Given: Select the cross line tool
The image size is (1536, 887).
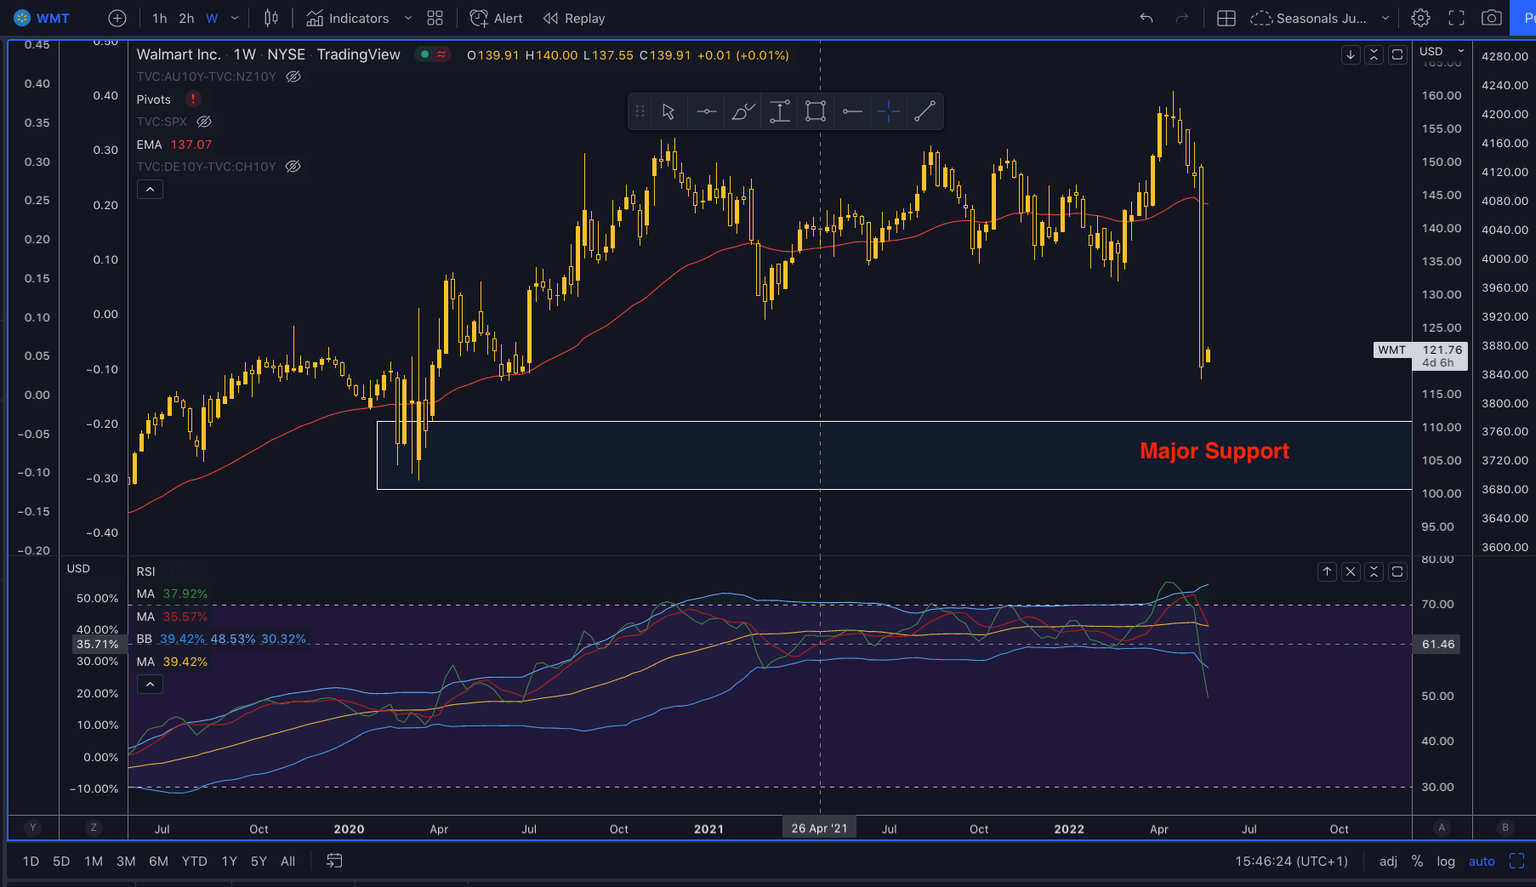Looking at the screenshot, I should [x=889, y=111].
